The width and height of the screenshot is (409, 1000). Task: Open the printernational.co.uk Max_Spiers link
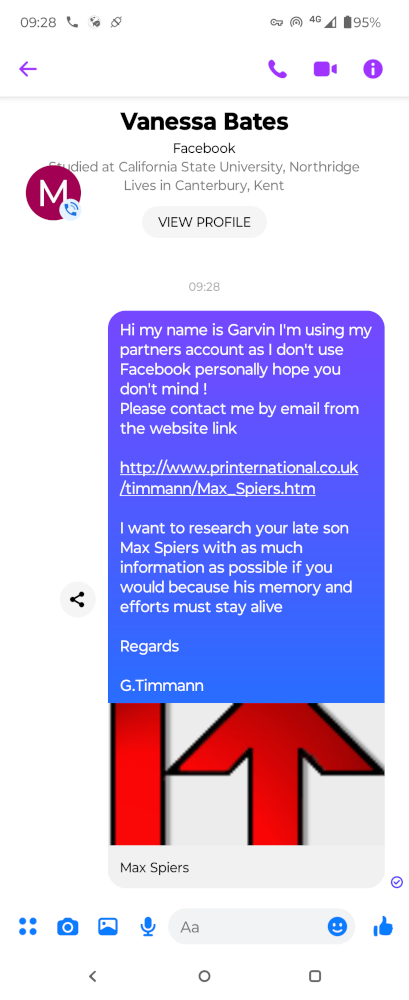click(239, 478)
